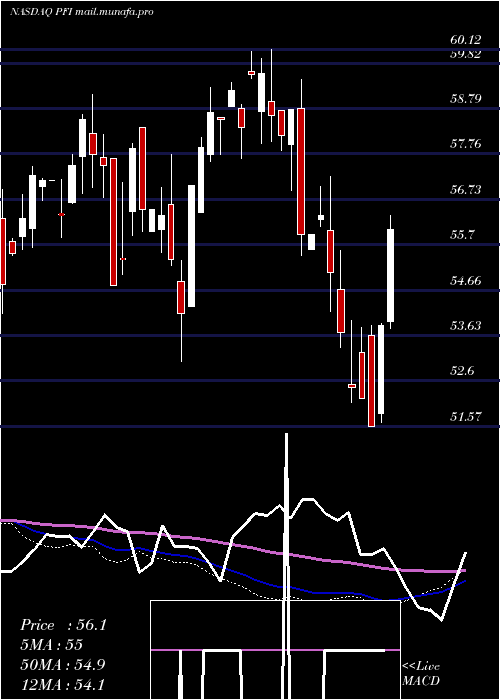The height and width of the screenshot is (700, 500).
Task: Click the 5MA : 55 readout
Action: click(52, 645)
